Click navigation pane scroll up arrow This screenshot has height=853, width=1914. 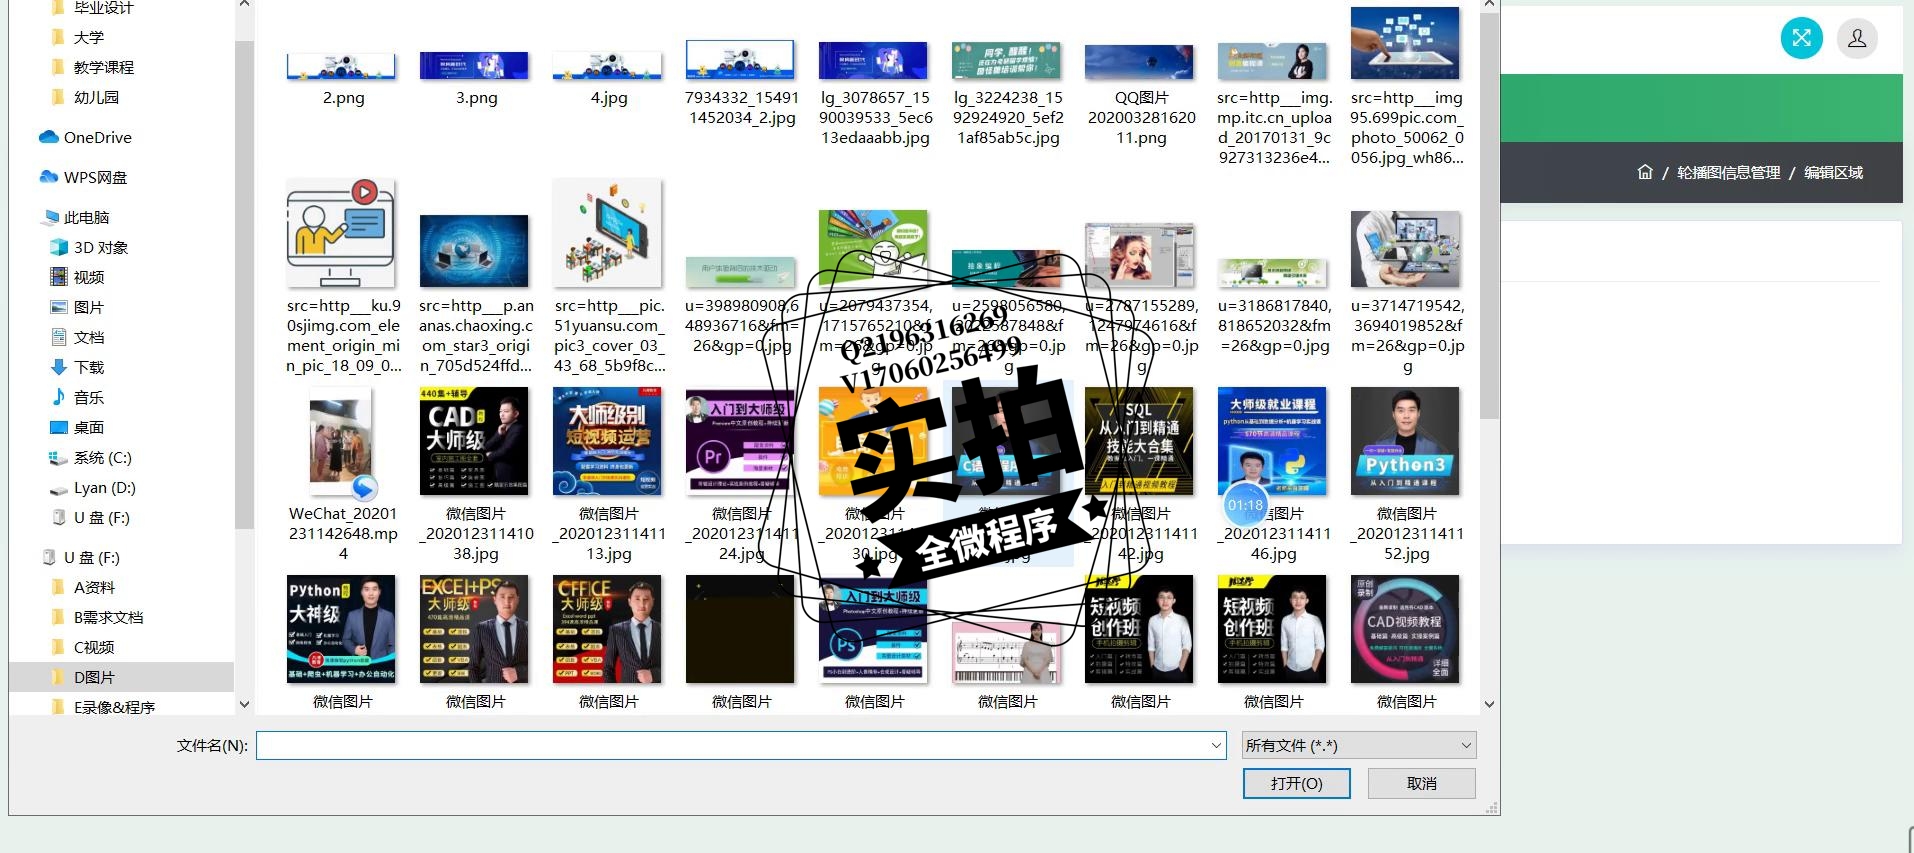point(244,5)
